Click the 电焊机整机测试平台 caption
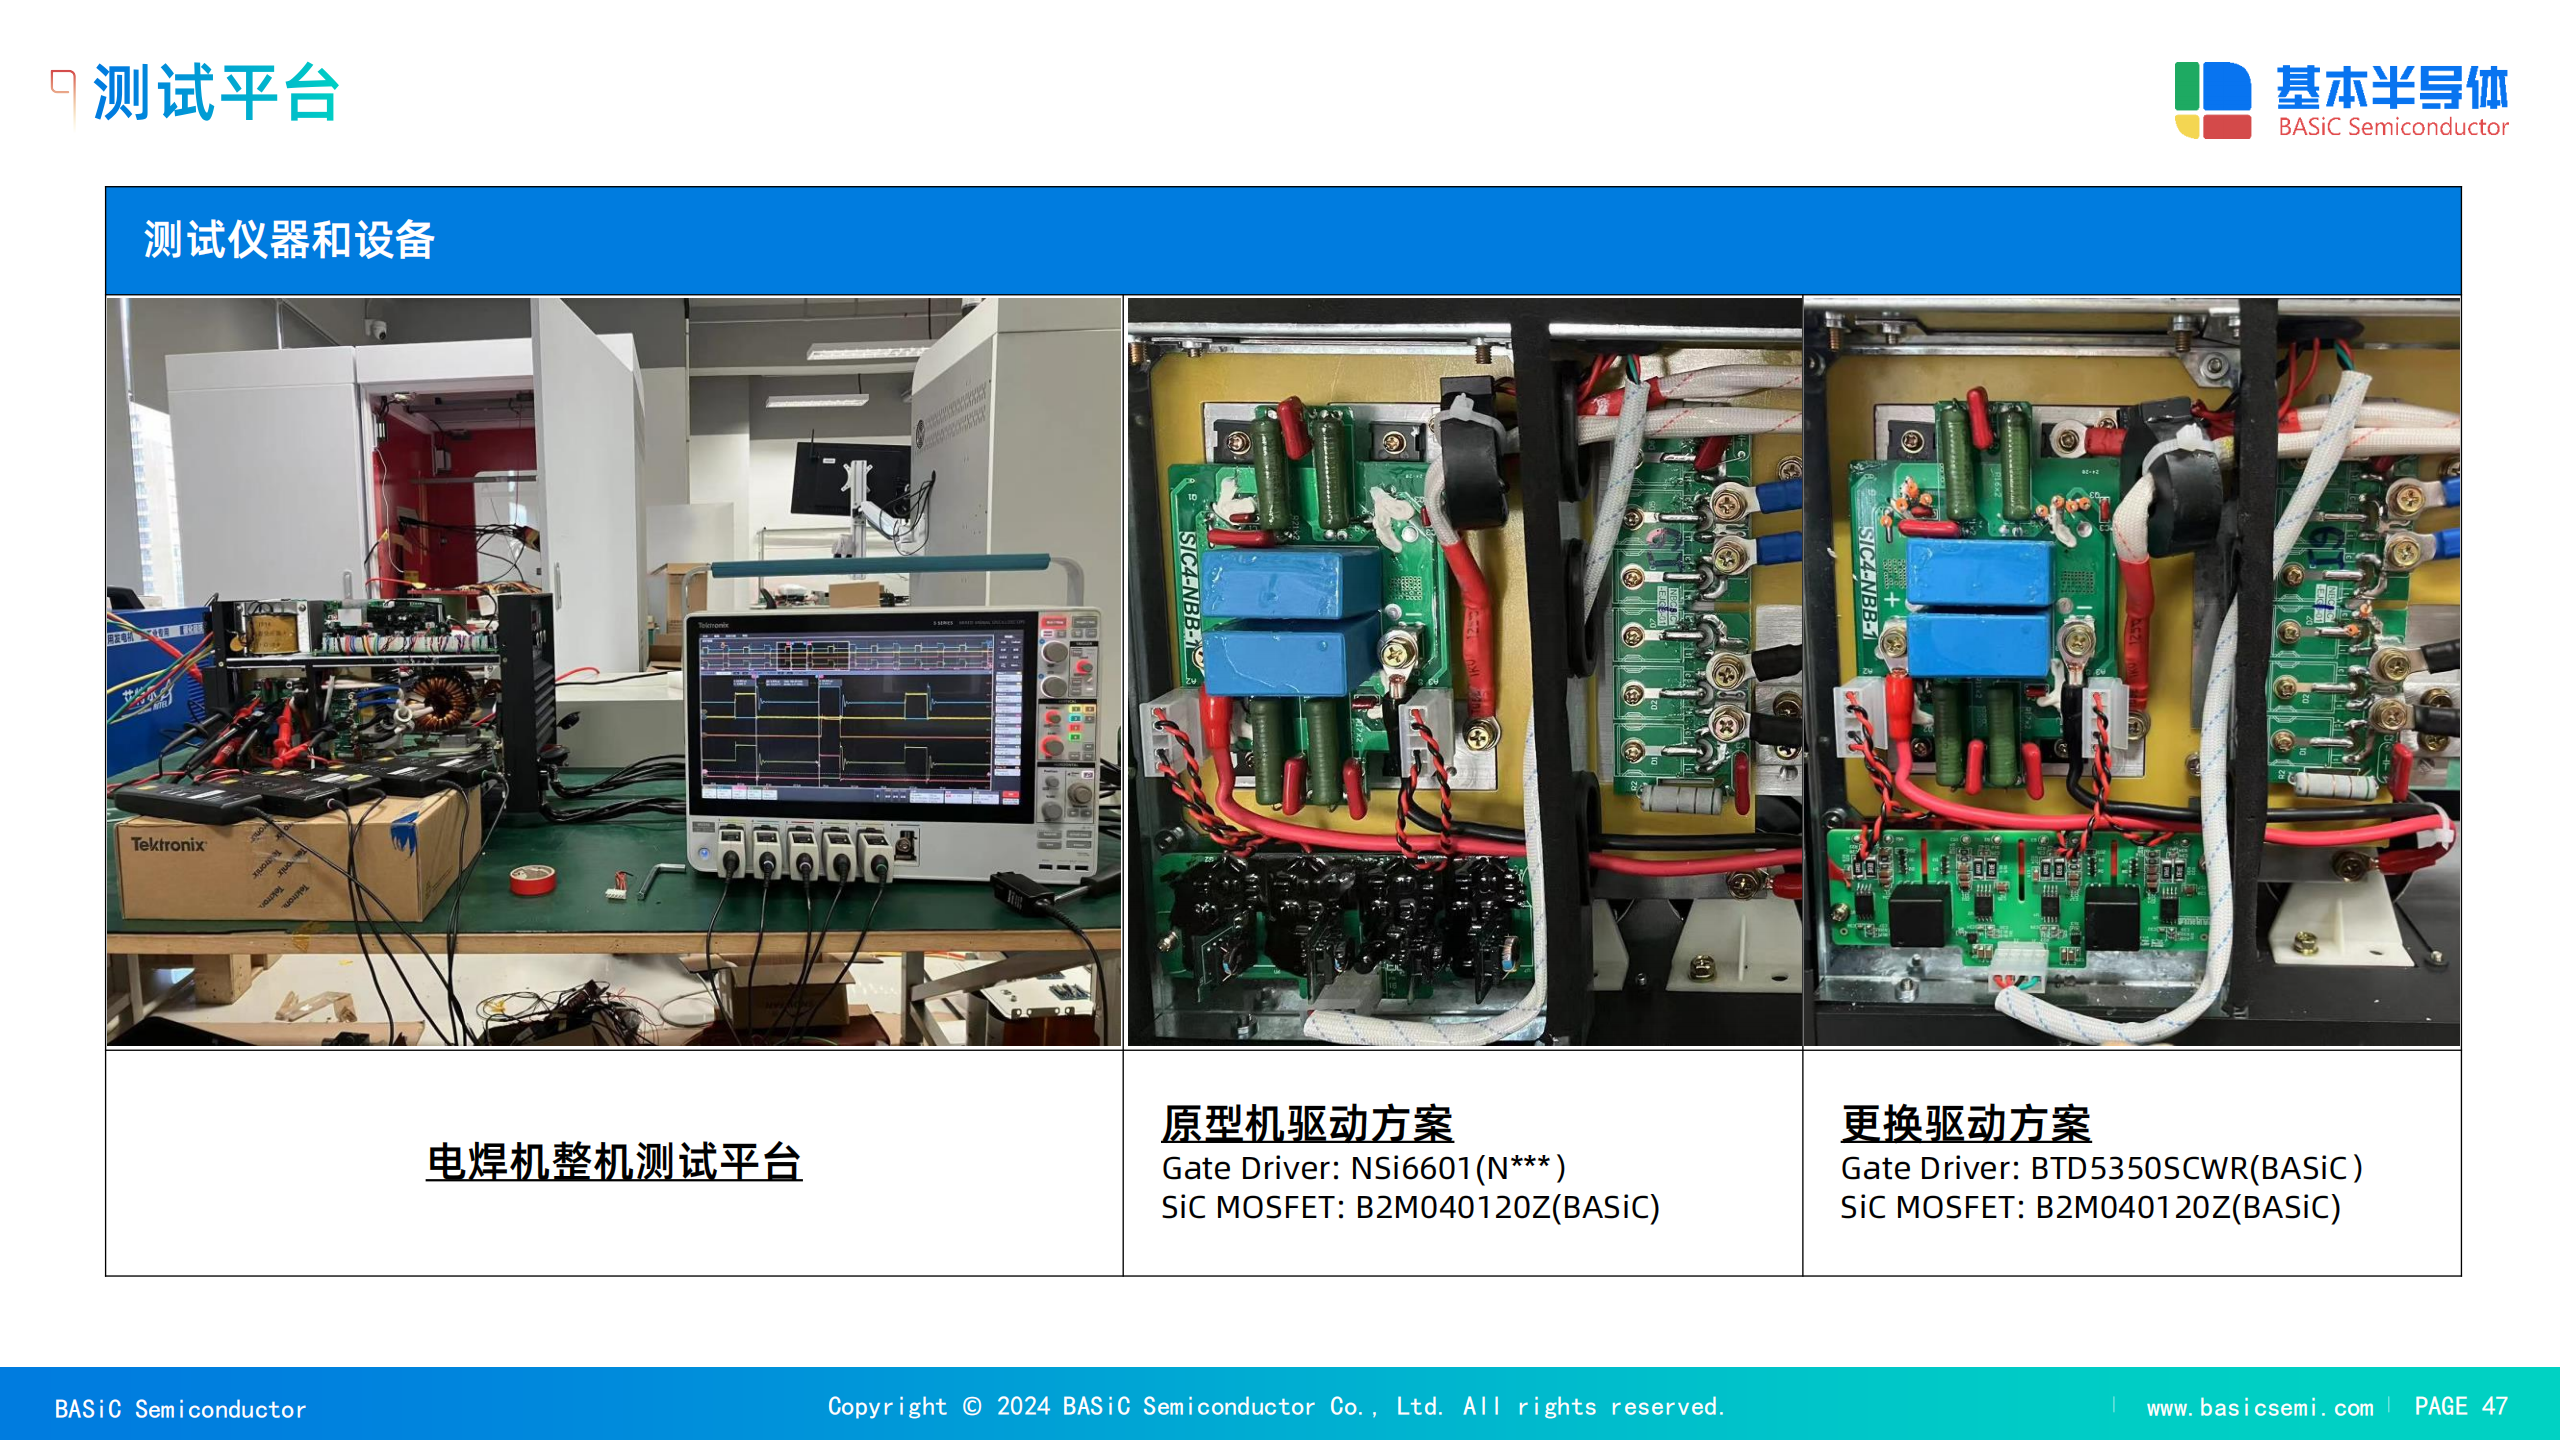 tap(613, 1162)
